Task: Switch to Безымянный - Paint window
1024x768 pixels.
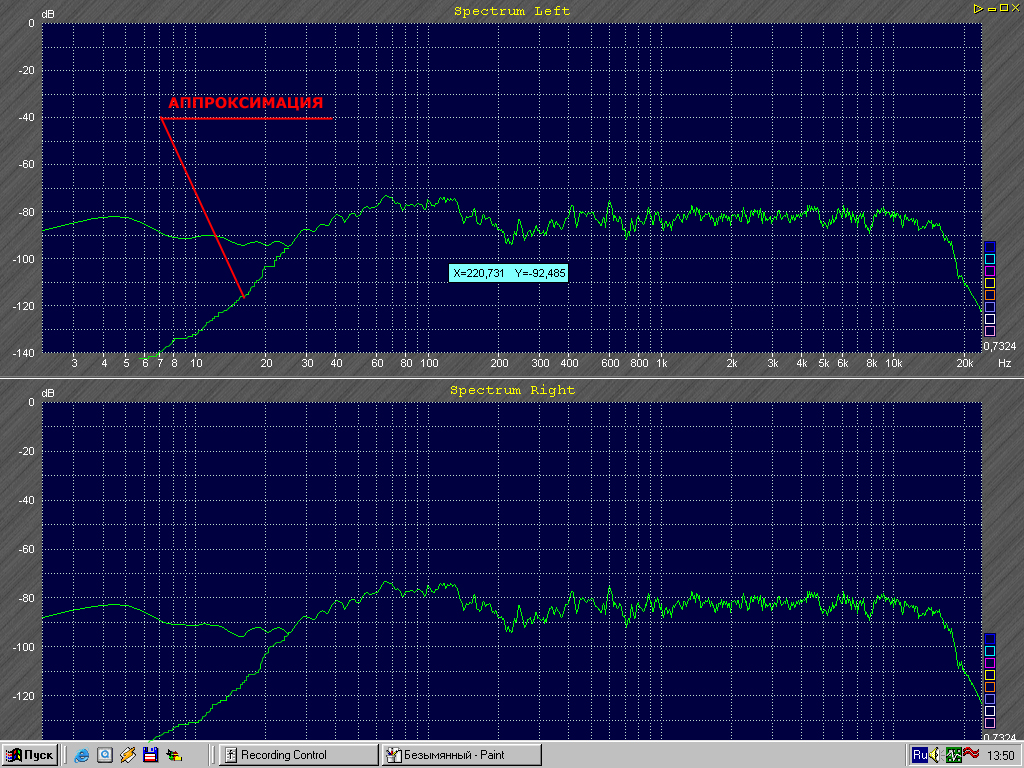Action: [x=461, y=755]
